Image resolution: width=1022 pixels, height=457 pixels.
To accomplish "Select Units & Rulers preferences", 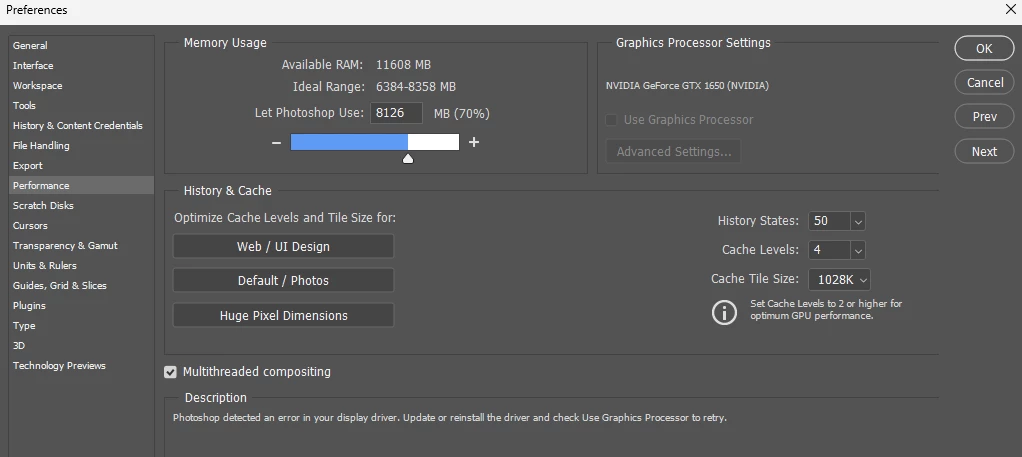I will pos(81,265).
